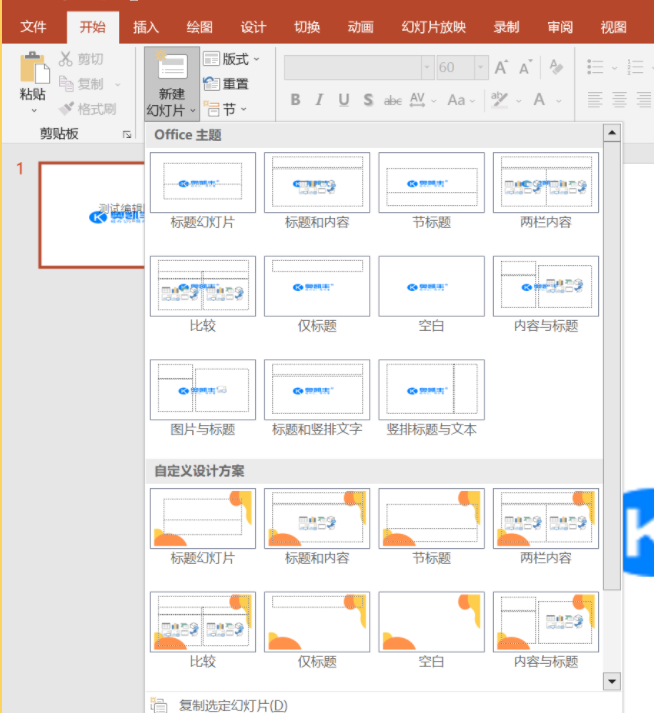Image resolution: width=654 pixels, height=713 pixels.
Task: Click Increase Font Size icon
Action: point(501,68)
